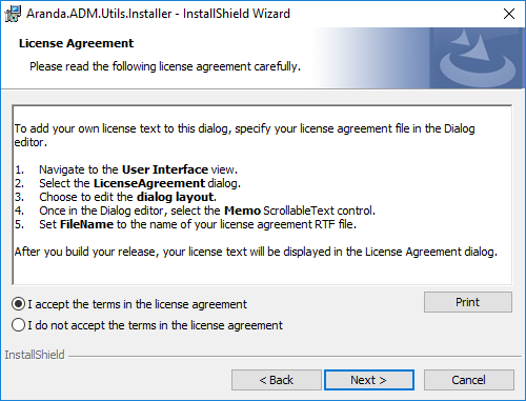Screen dimensions: 526x401
Task: Click the installer icon in the title bar
Action: (12, 14)
